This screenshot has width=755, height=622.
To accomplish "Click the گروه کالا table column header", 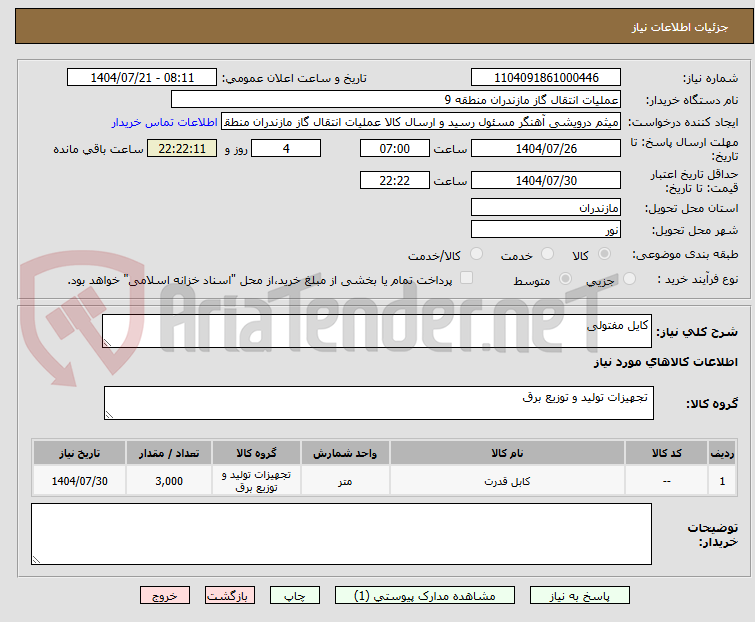I will [256, 453].
